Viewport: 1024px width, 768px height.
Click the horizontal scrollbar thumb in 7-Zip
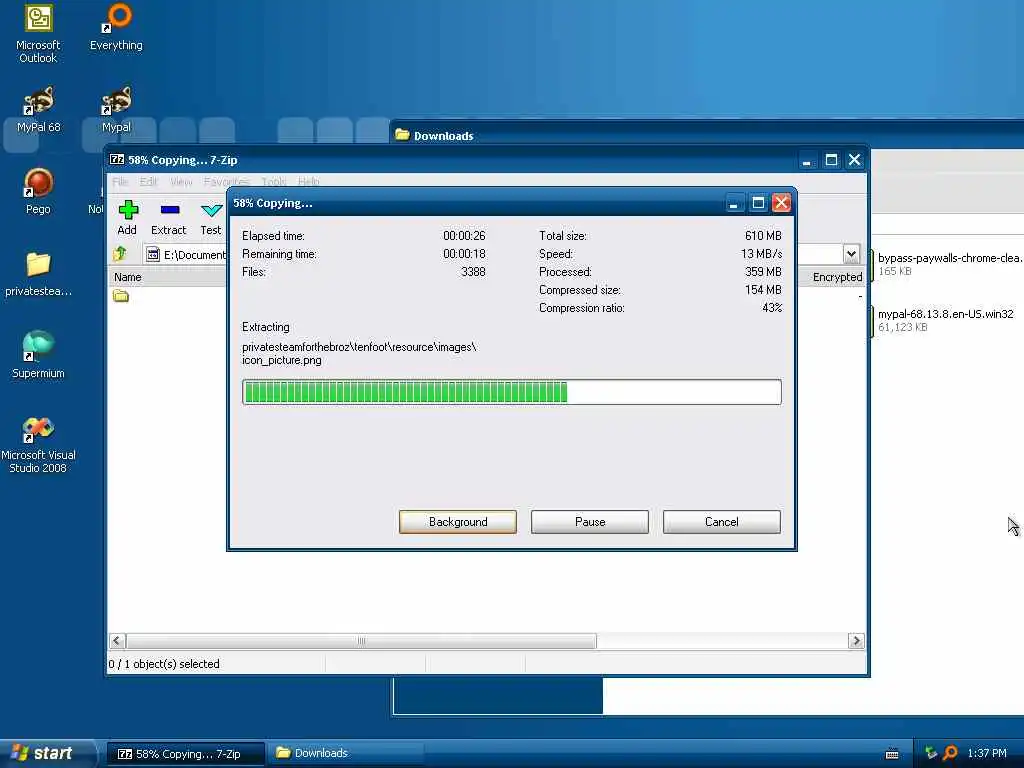pos(361,641)
